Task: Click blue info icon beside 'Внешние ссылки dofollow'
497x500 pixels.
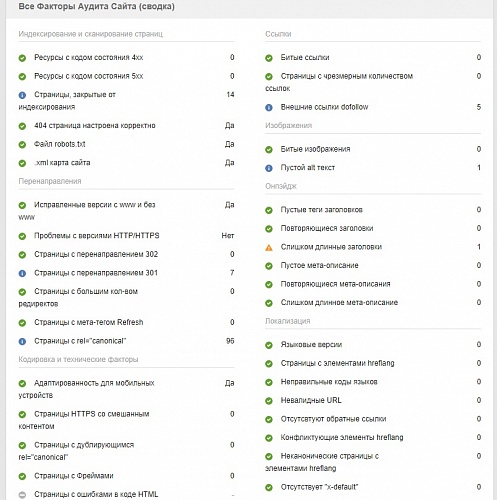Action: pyautogui.click(x=269, y=108)
